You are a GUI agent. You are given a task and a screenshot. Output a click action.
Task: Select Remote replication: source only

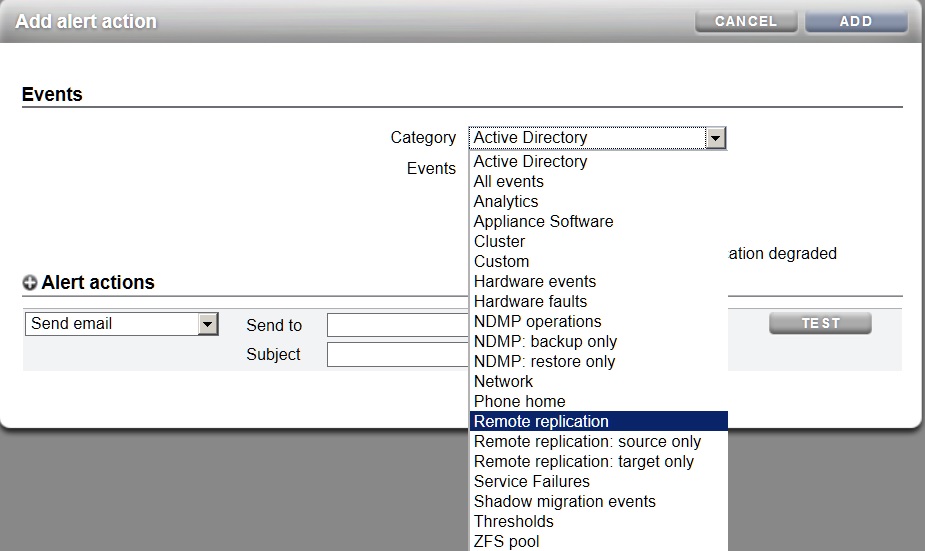pos(599,441)
